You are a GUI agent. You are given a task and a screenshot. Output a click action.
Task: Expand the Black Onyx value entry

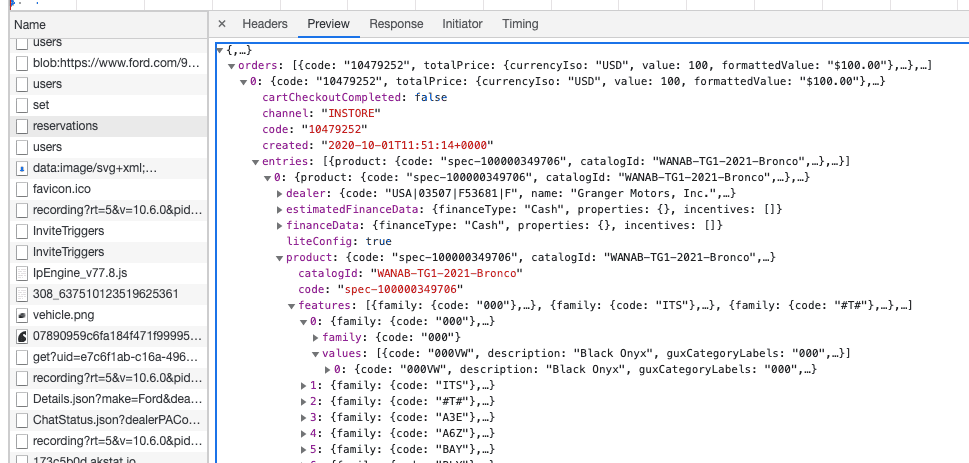328,370
